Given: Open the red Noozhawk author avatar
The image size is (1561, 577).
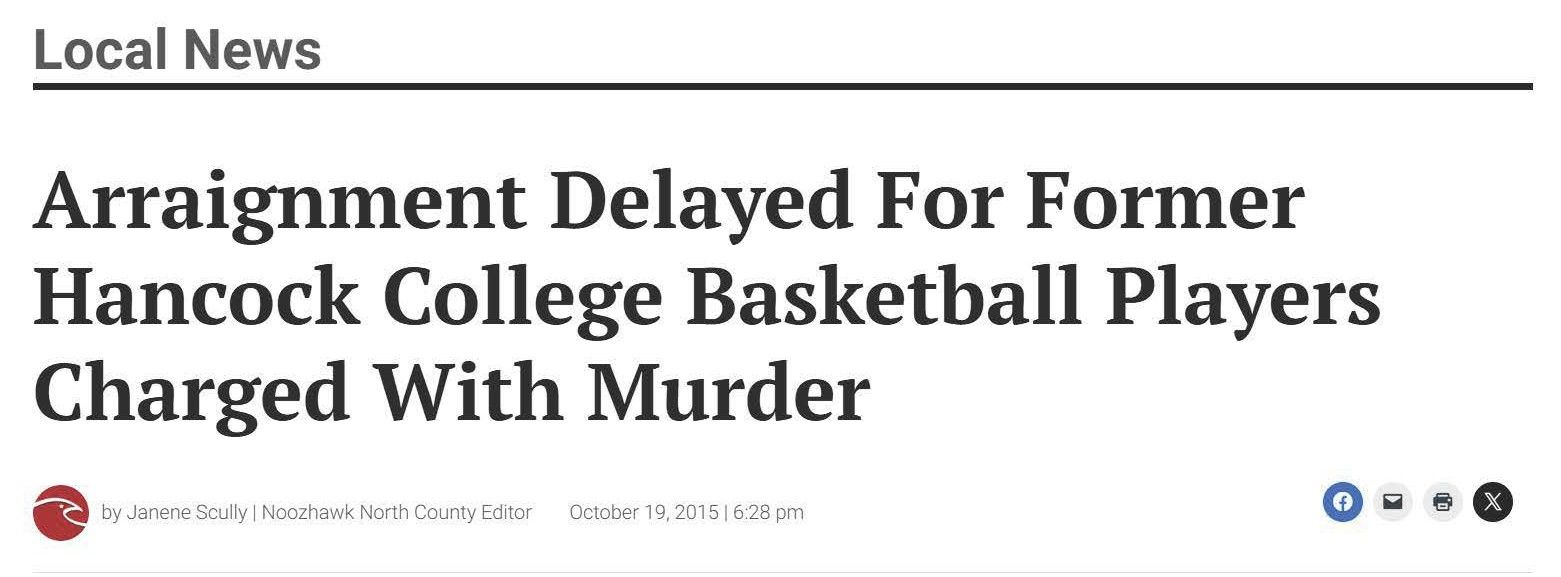Looking at the screenshot, I should point(61,512).
